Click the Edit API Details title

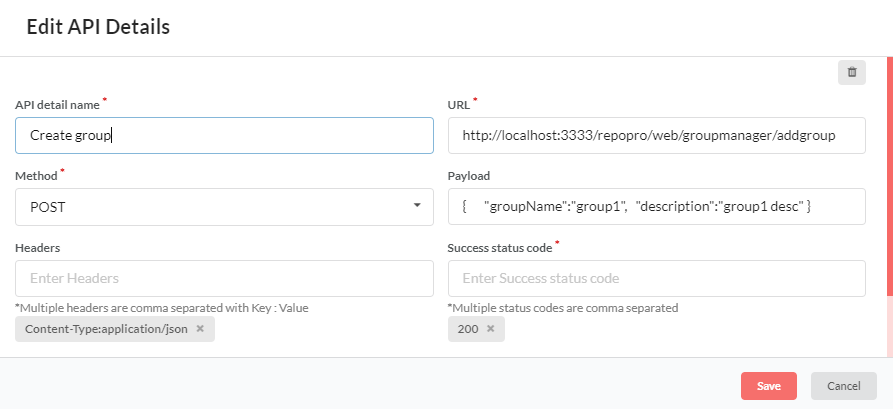[98, 27]
